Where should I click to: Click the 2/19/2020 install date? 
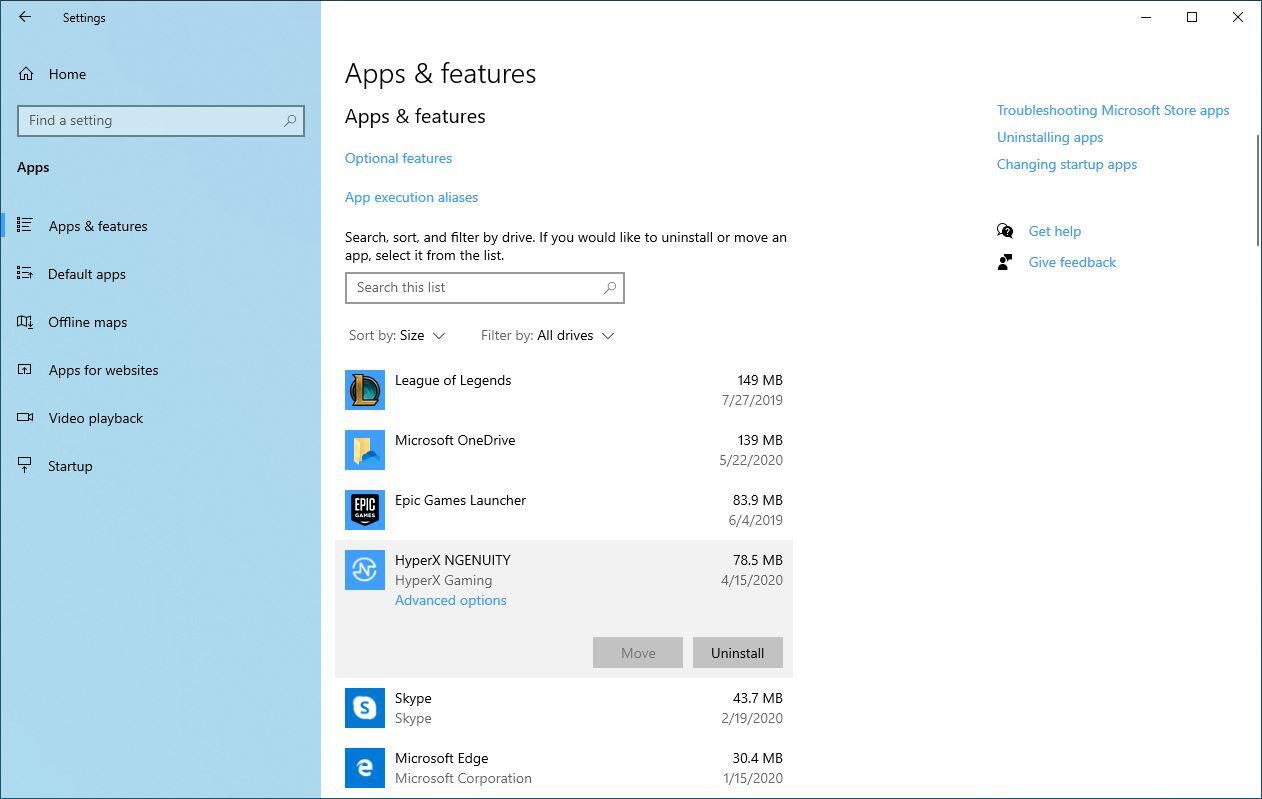(751, 718)
